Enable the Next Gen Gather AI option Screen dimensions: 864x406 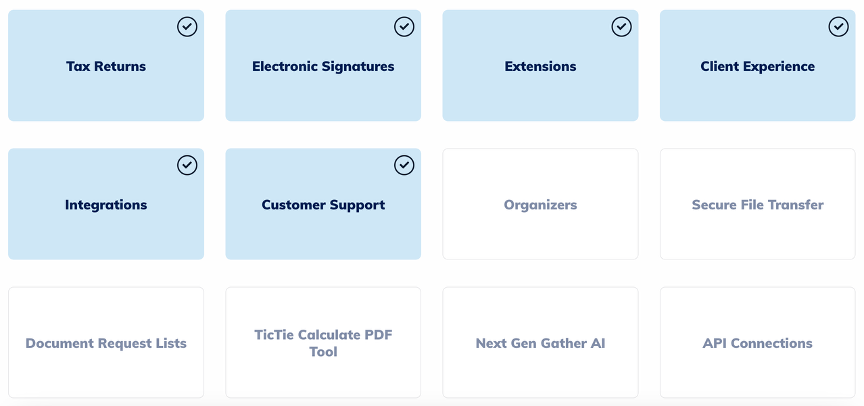[x=541, y=342]
